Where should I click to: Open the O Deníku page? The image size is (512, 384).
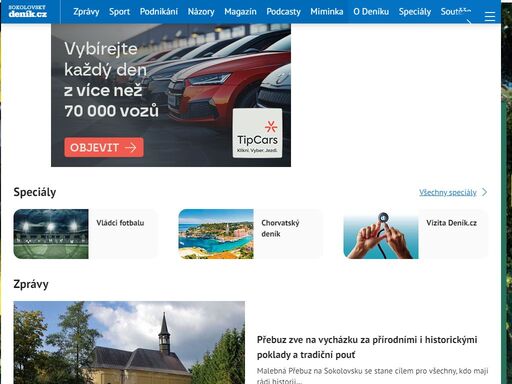click(371, 12)
